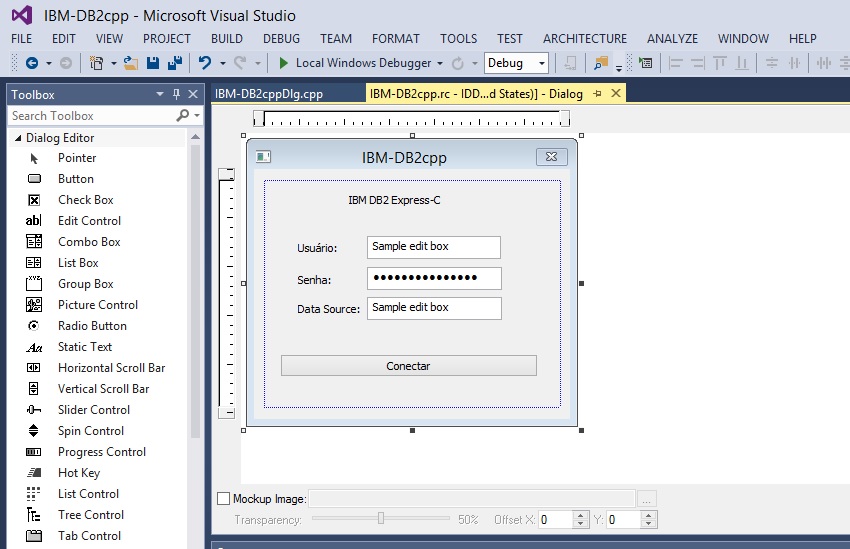Pick the Picture Control toolbox icon
The image size is (850, 549).
[34, 305]
